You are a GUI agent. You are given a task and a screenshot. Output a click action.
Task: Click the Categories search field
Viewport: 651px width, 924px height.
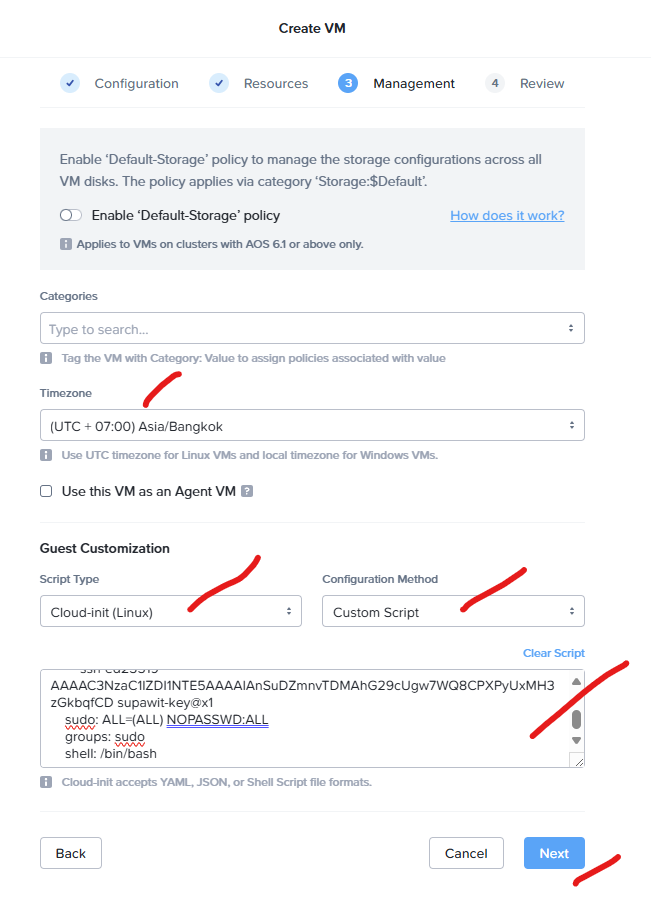[305, 329]
